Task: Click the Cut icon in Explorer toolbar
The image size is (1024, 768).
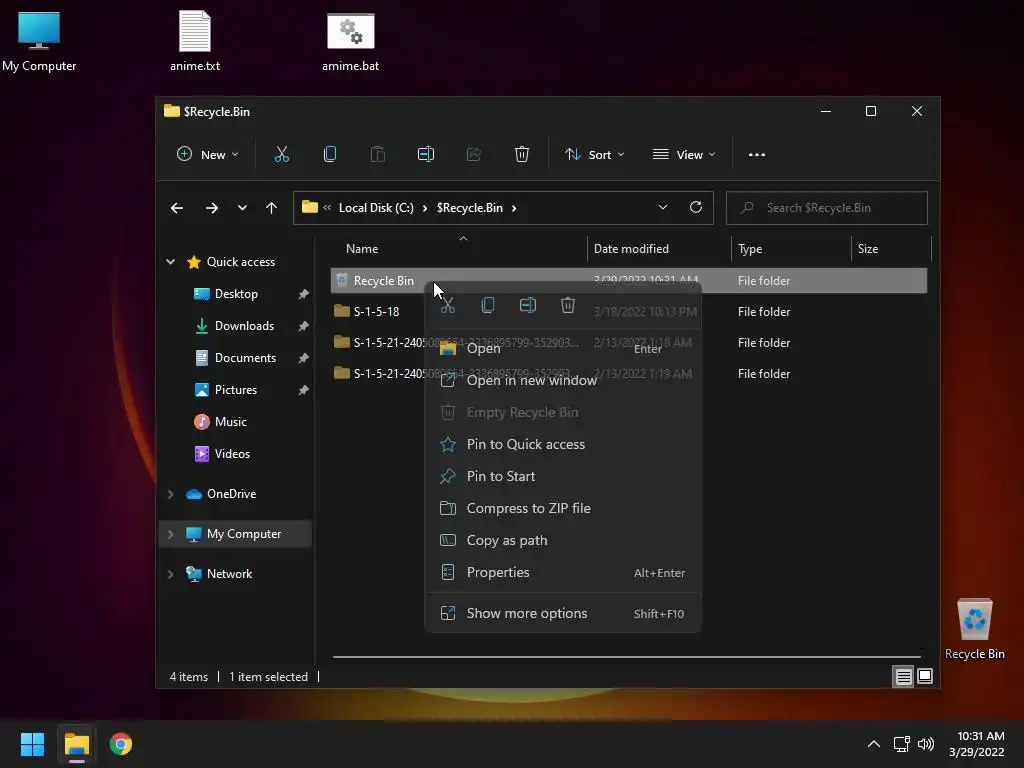Action: (x=281, y=155)
